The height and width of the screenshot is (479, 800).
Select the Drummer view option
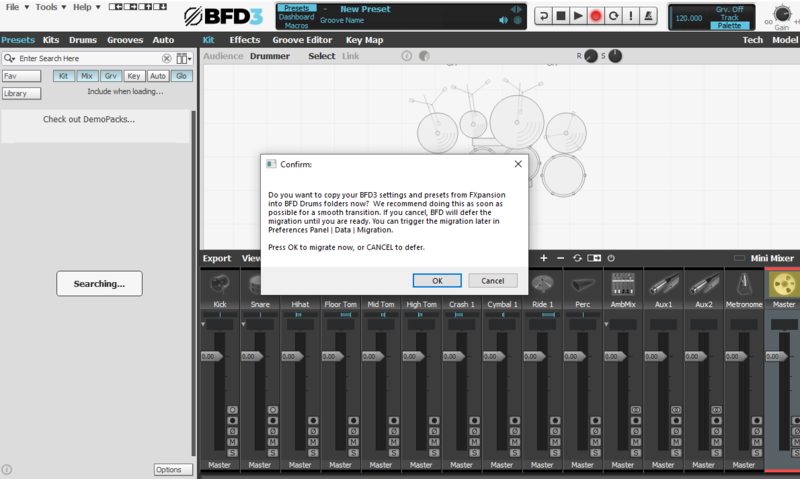point(269,56)
